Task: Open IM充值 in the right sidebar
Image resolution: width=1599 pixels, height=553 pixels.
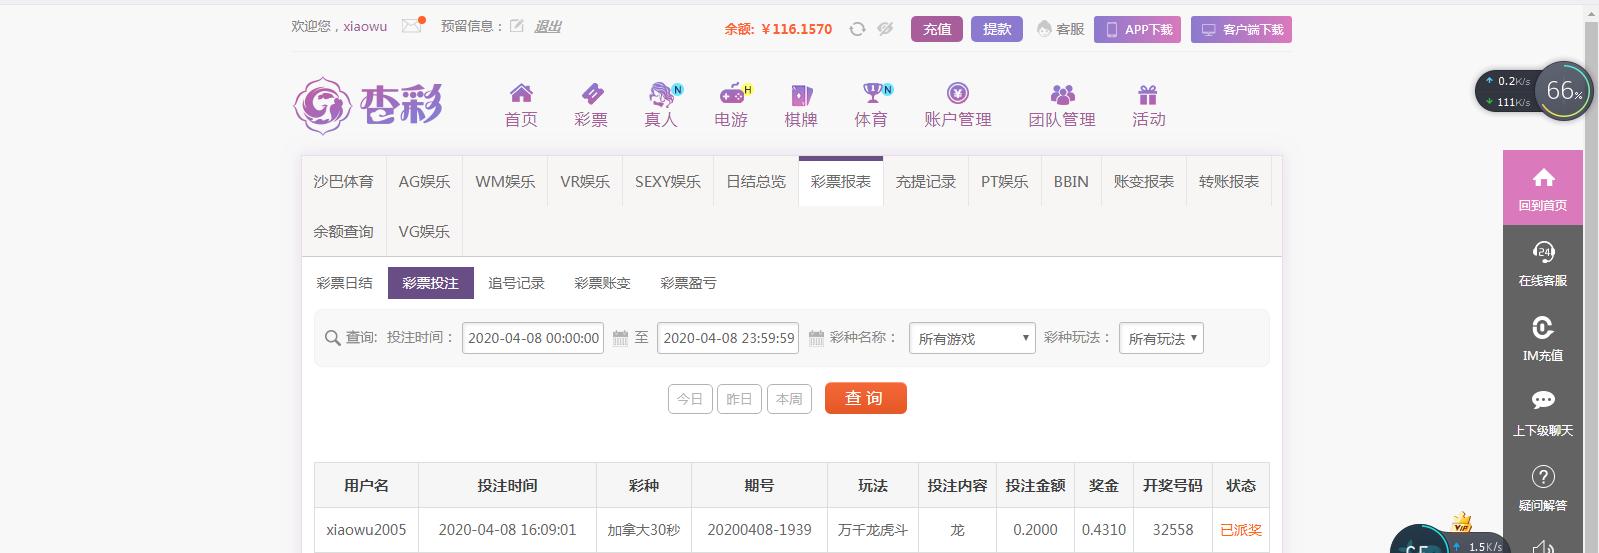Action: [x=1543, y=337]
